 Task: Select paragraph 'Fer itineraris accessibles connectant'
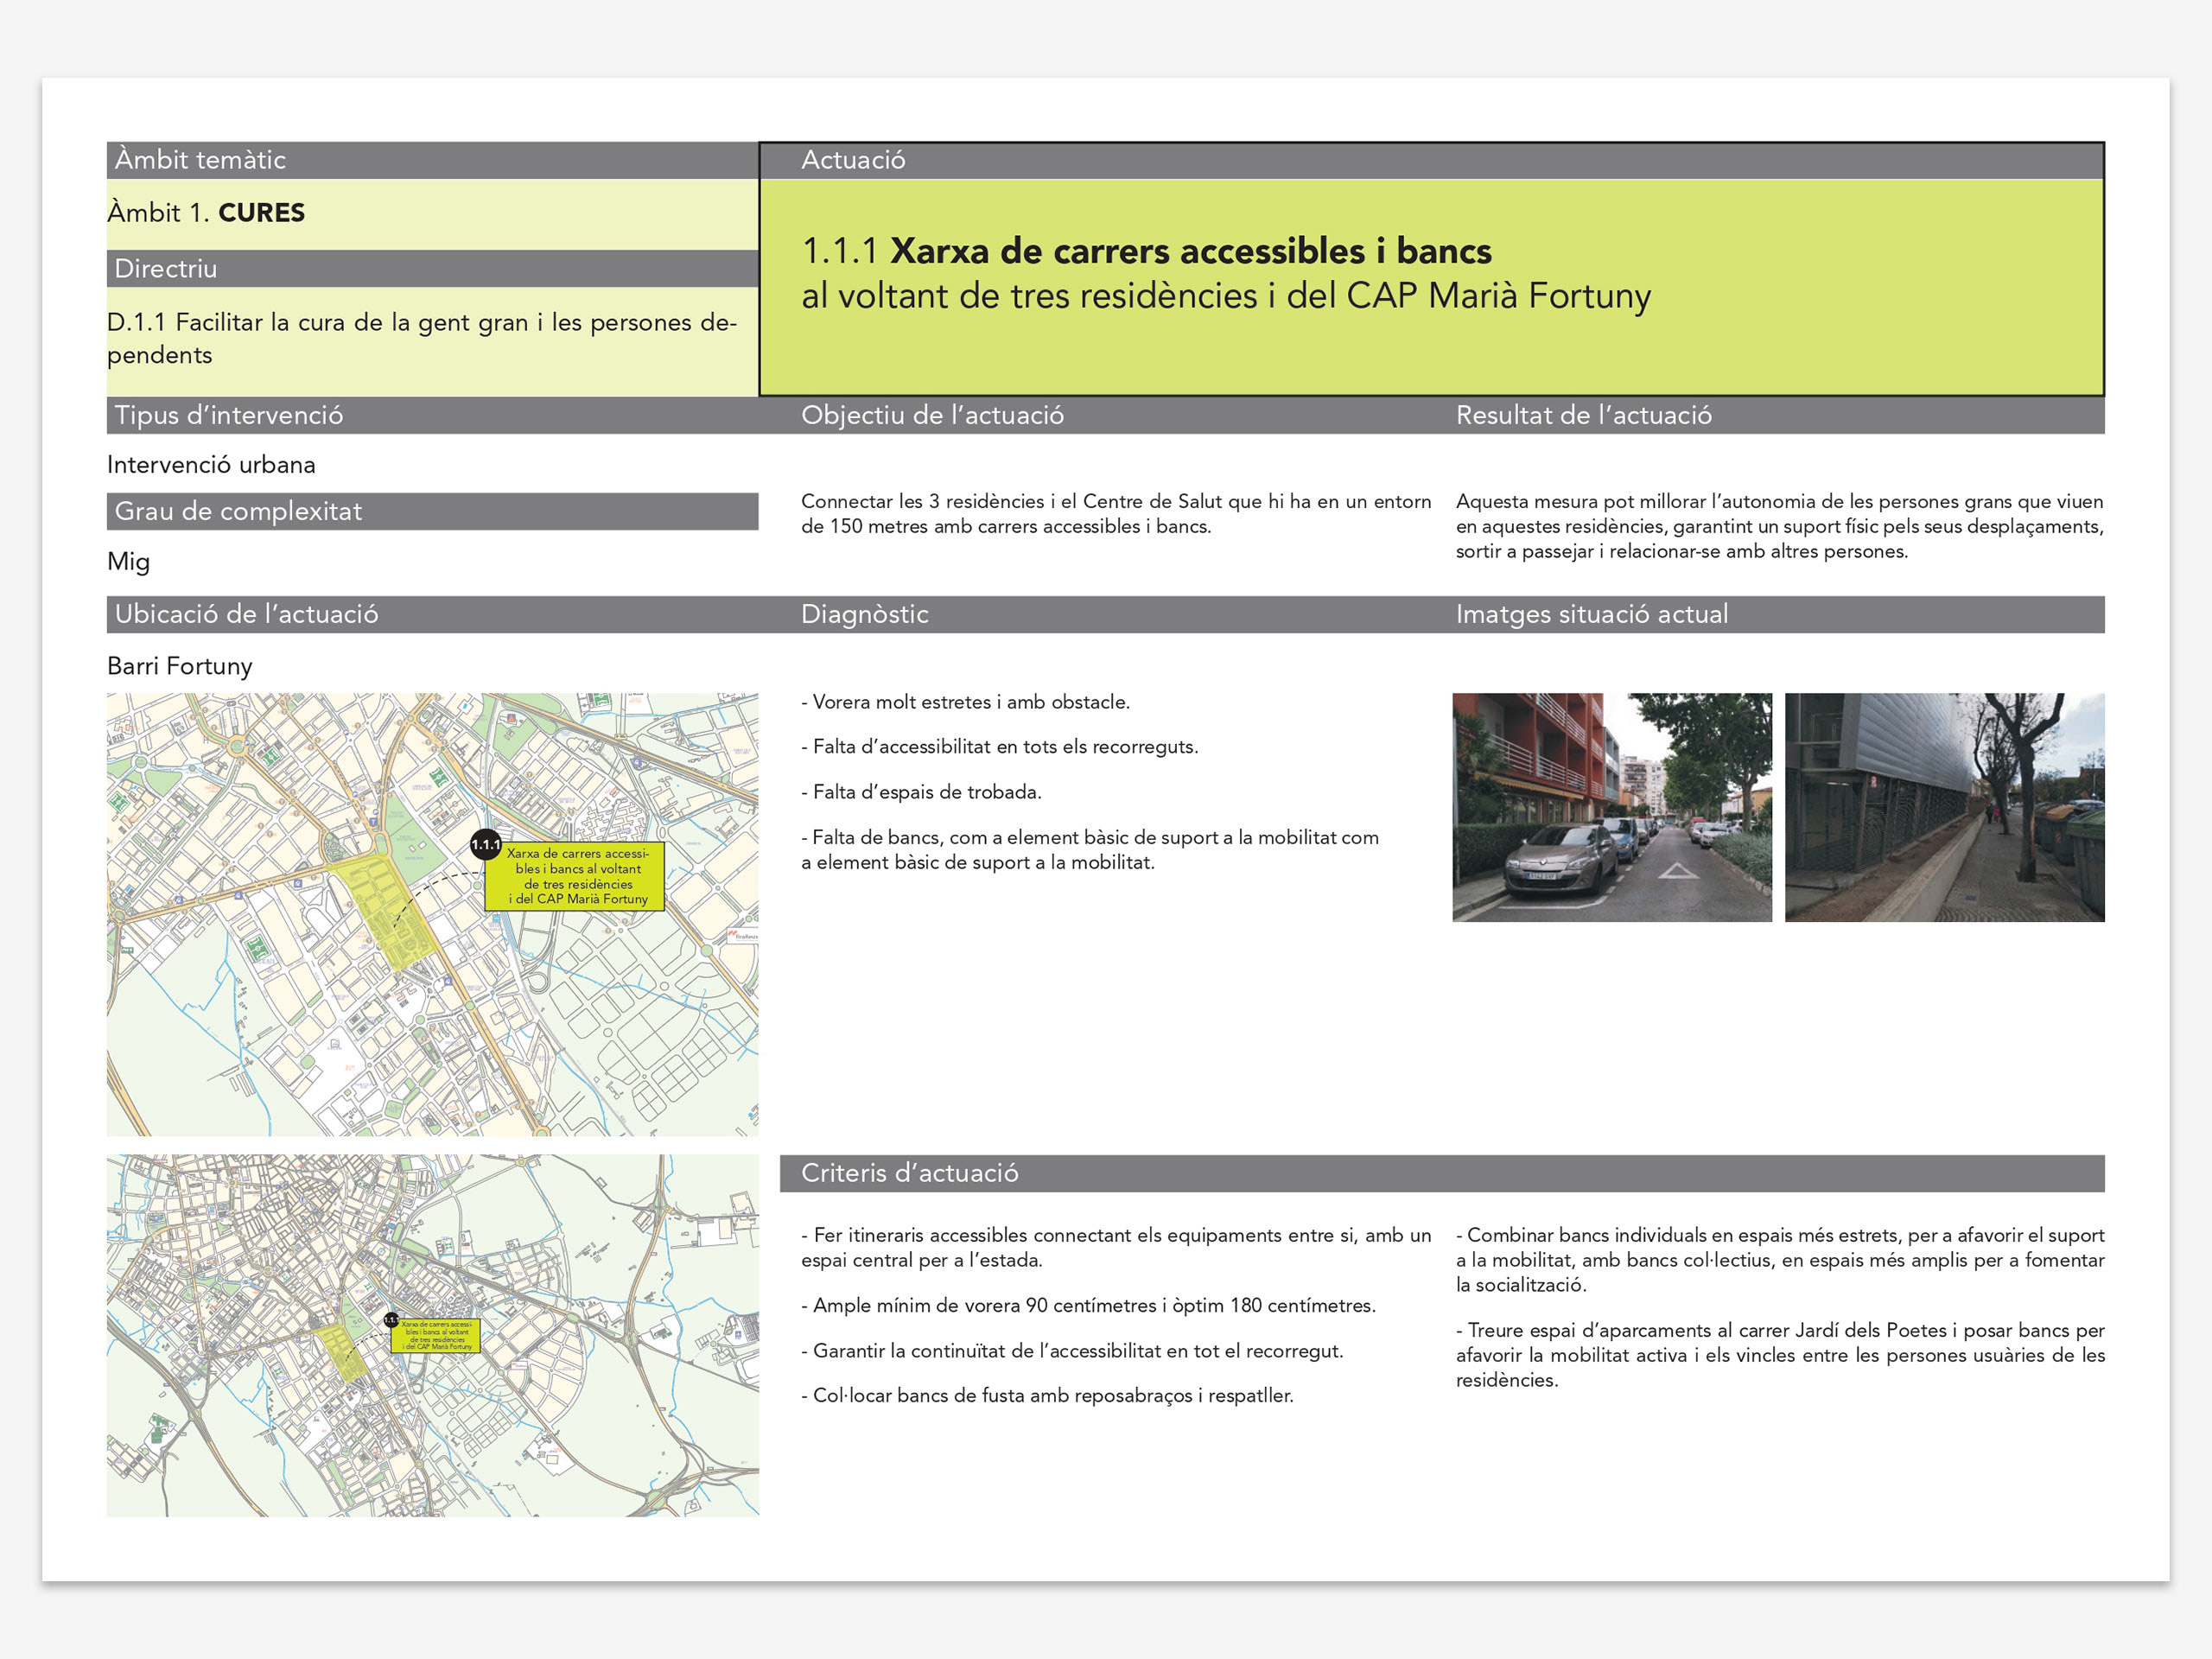(1116, 1248)
